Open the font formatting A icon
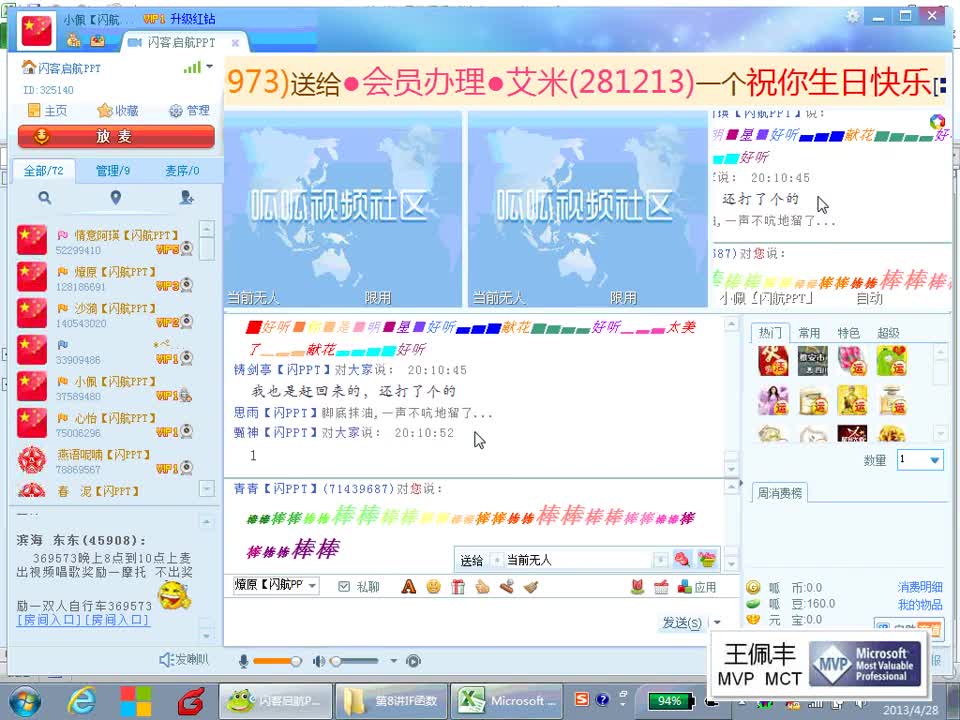 pyautogui.click(x=408, y=587)
